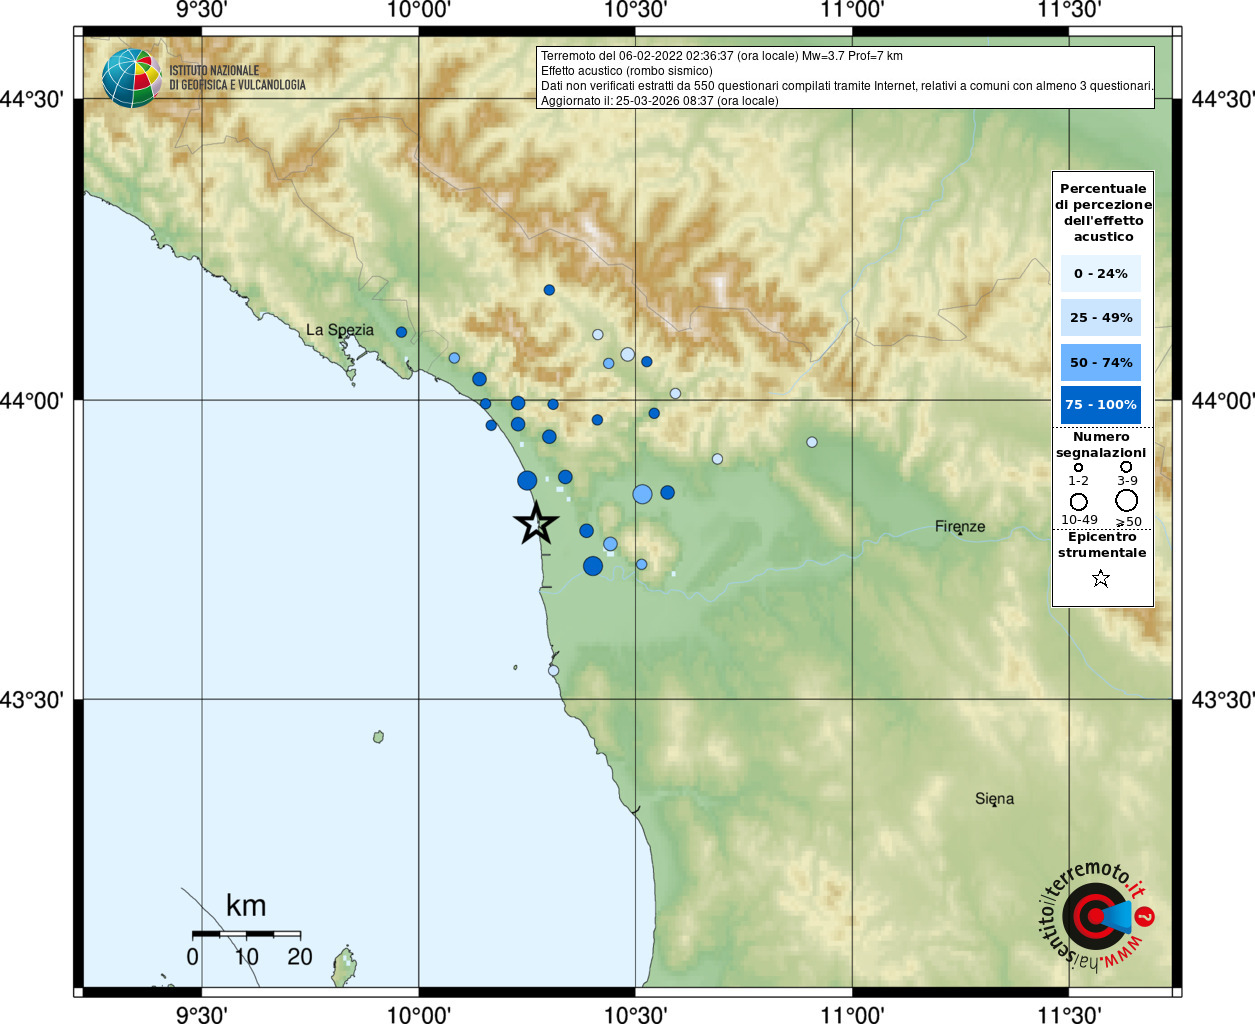Click the 'Dati non verificati' description line

click(847, 86)
